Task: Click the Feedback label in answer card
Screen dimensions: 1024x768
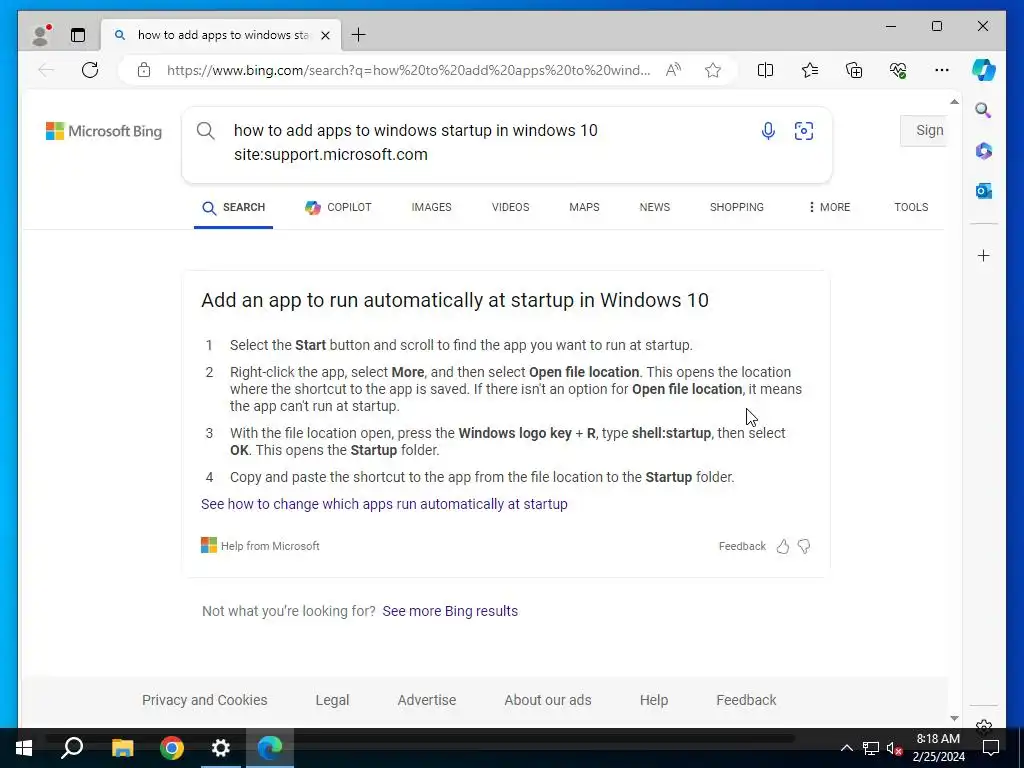Action: coord(742,546)
